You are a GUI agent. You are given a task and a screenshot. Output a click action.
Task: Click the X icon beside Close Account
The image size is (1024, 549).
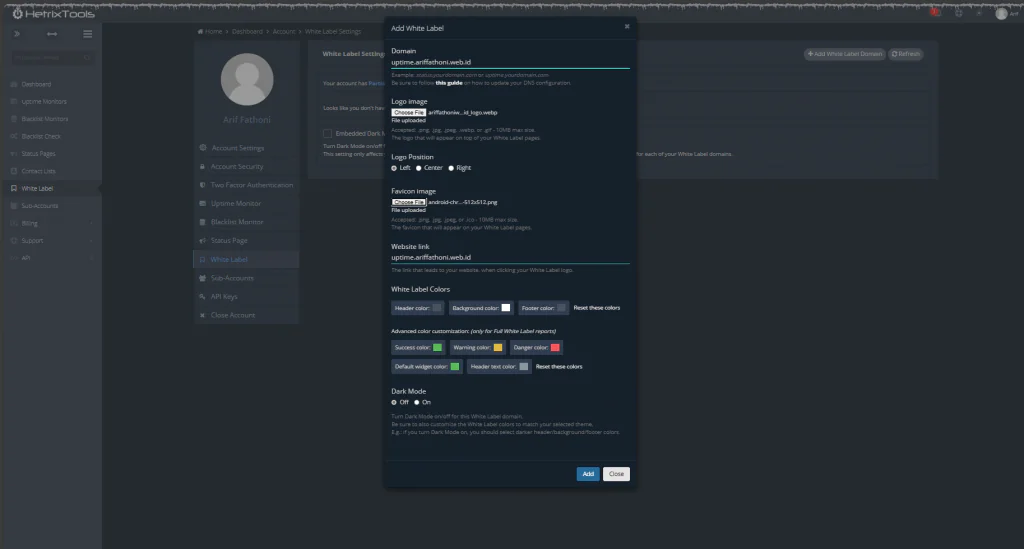click(x=202, y=315)
